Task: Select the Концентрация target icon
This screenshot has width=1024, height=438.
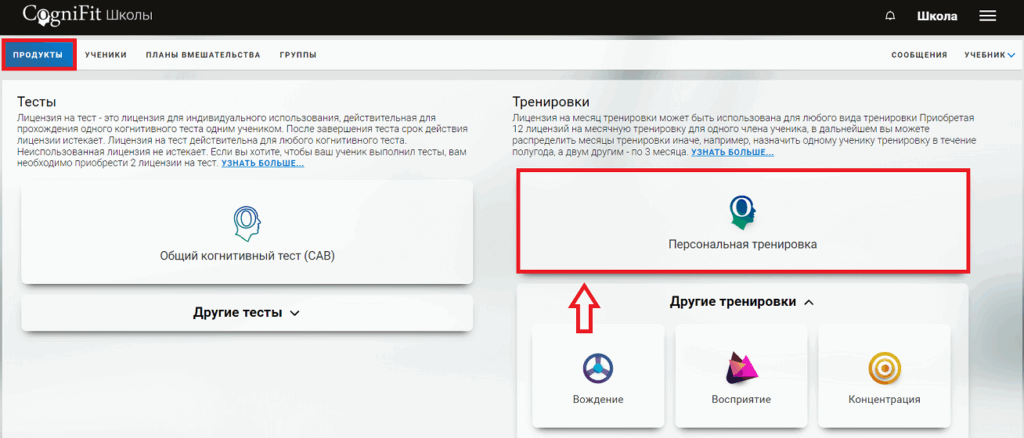Action: pyautogui.click(x=884, y=368)
